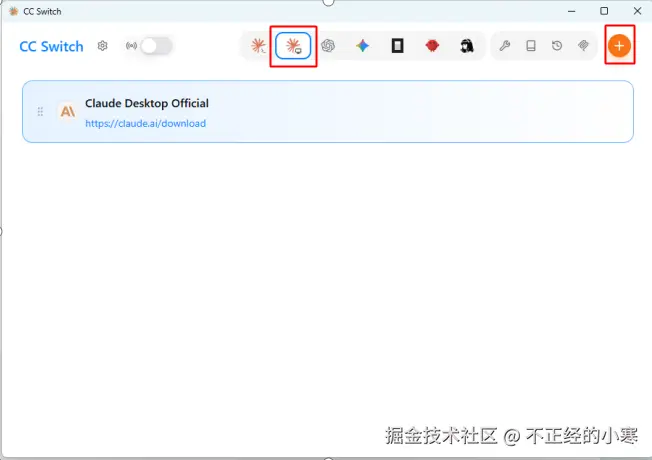Image resolution: width=652 pixels, height=460 pixels.
Task: Add a new provider with orange plus
Action: [x=620, y=46]
